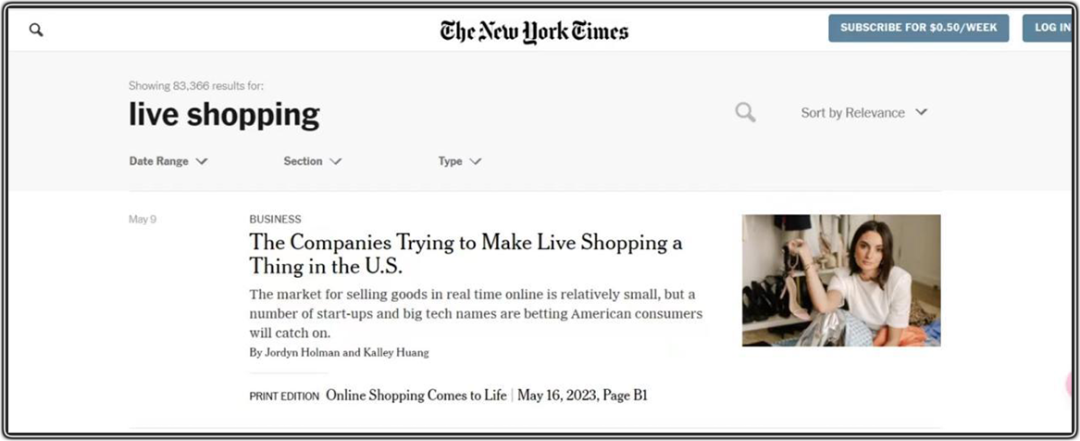This screenshot has height=441, width=1080.
Task: Expand the Date Range filter
Action: tap(168, 161)
